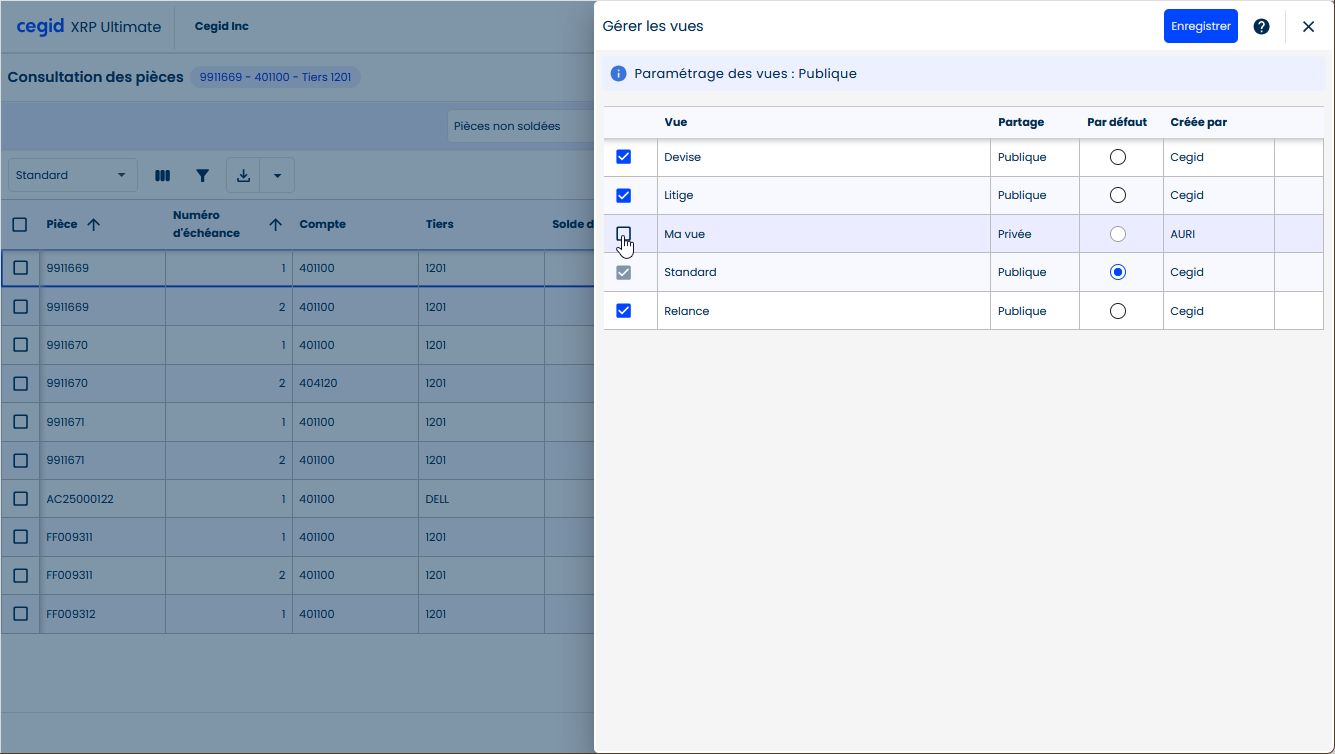The height and width of the screenshot is (754, 1335).
Task: Click the Partage column header
Action: click(1020, 122)
